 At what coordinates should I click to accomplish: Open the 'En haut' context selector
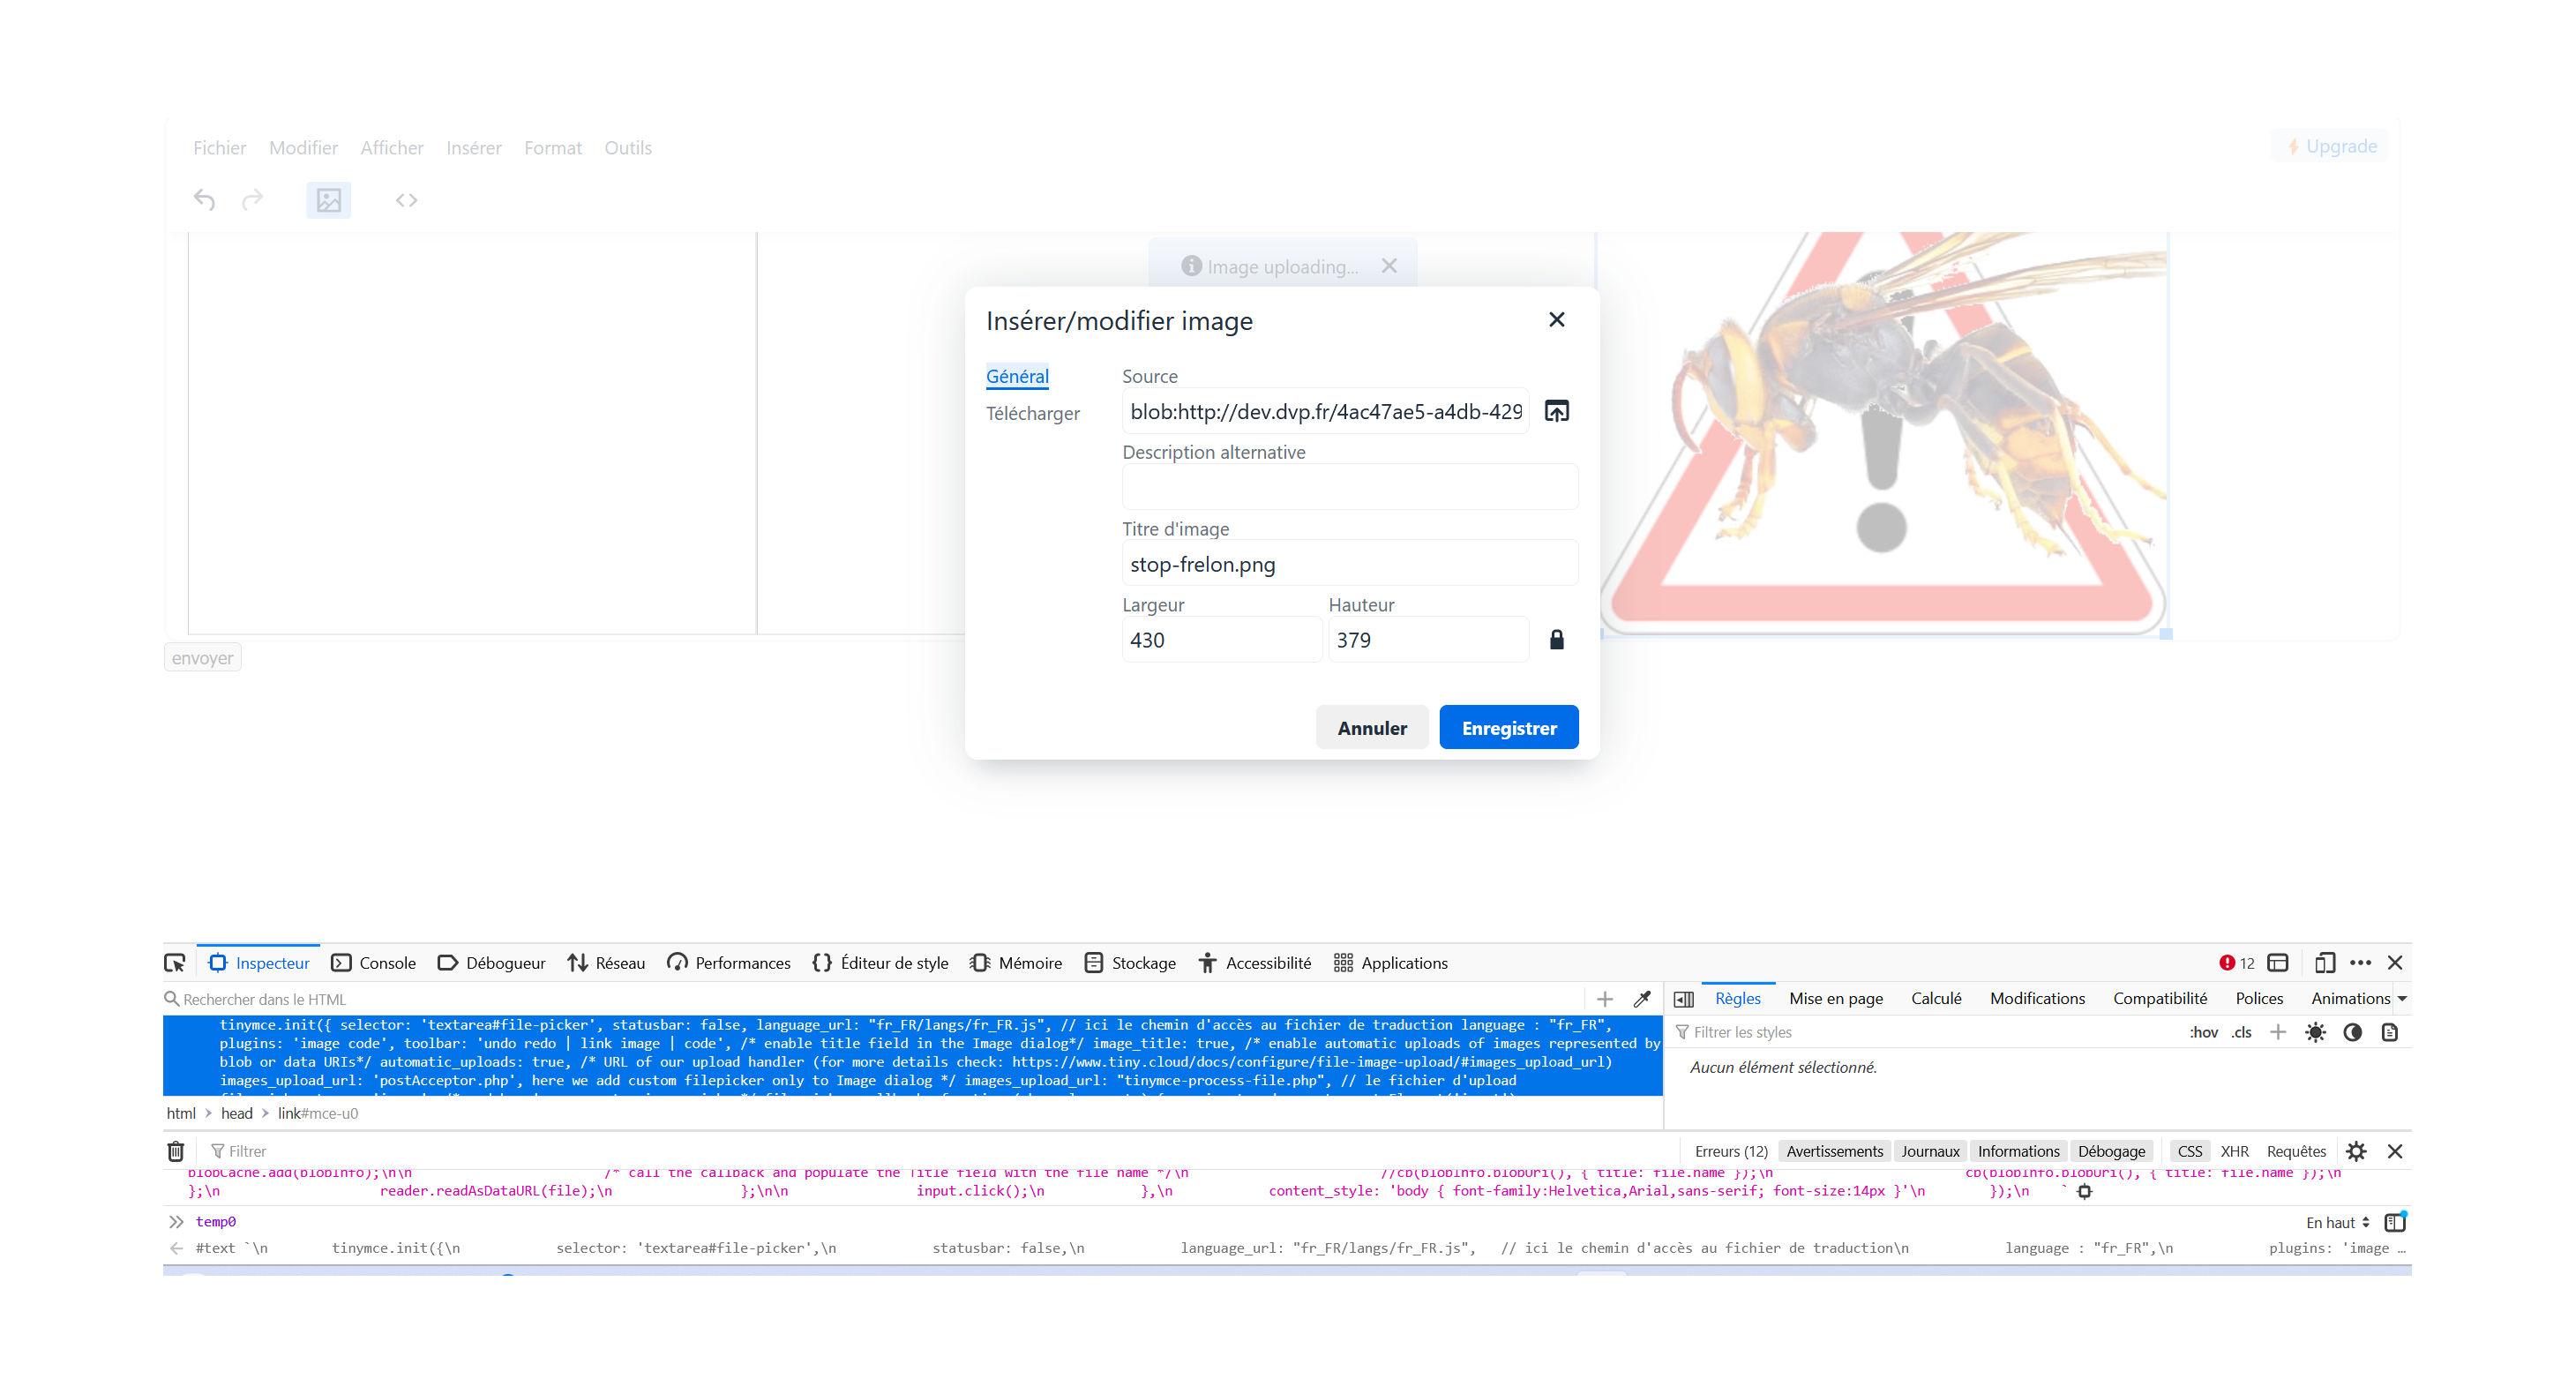tap(2337, 1222)
